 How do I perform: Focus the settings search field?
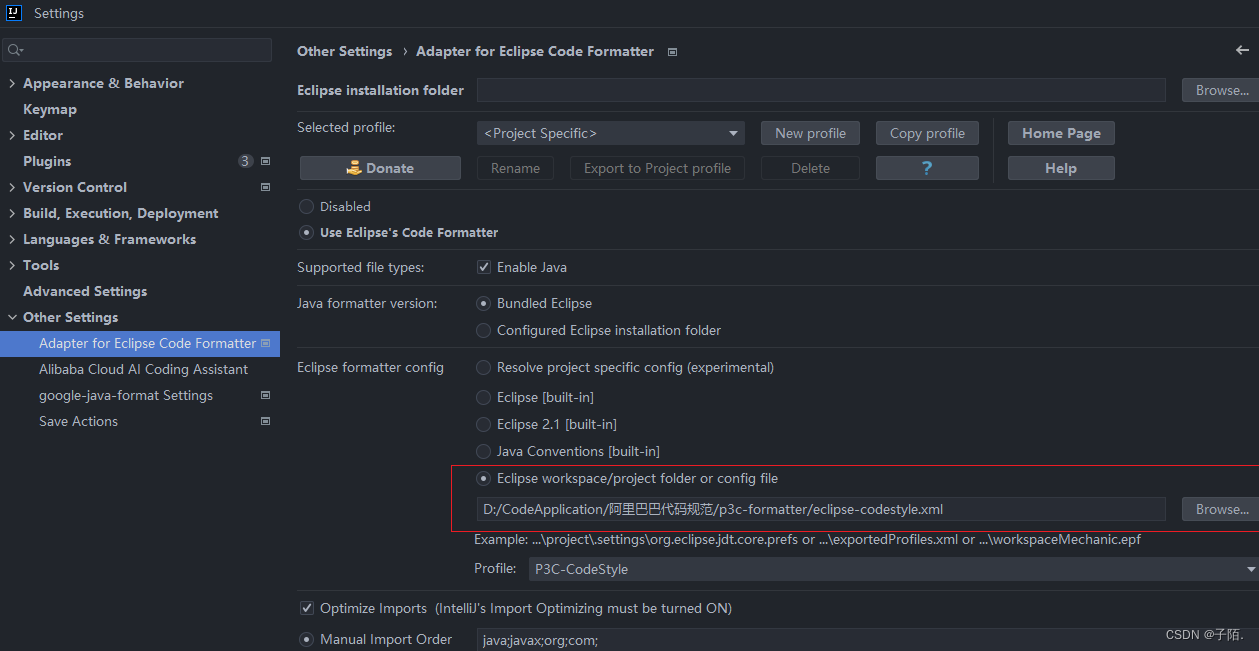136,50
